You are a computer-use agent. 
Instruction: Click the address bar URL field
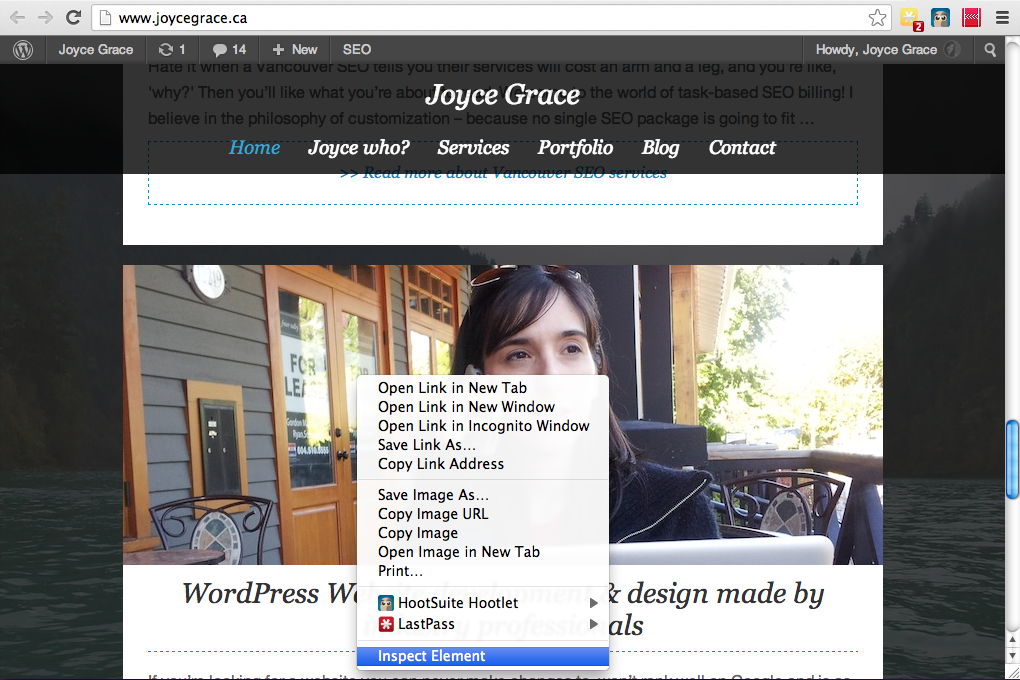click(480, 18)
